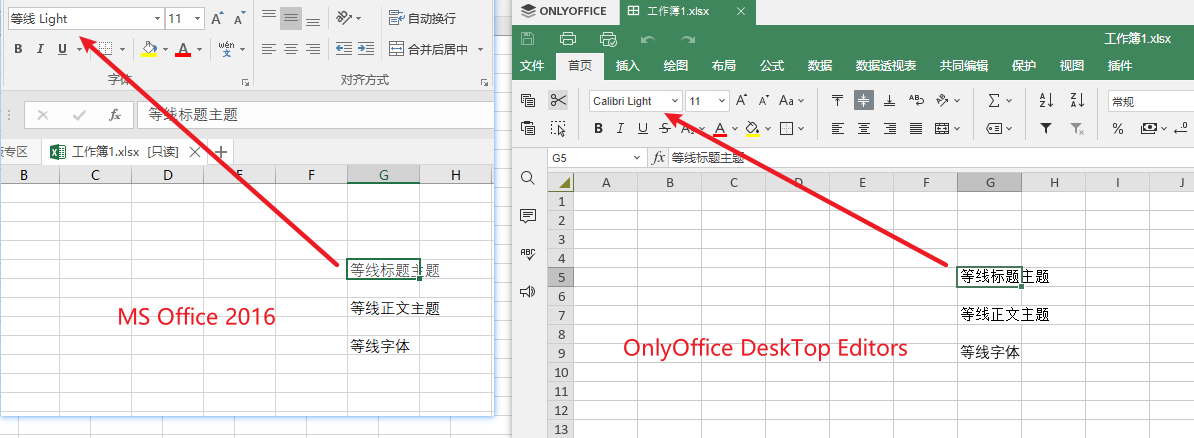1194x438 pixels.
Task: Switch to the 数据透视表 tab in OnlyOffice
Action: 886,66
